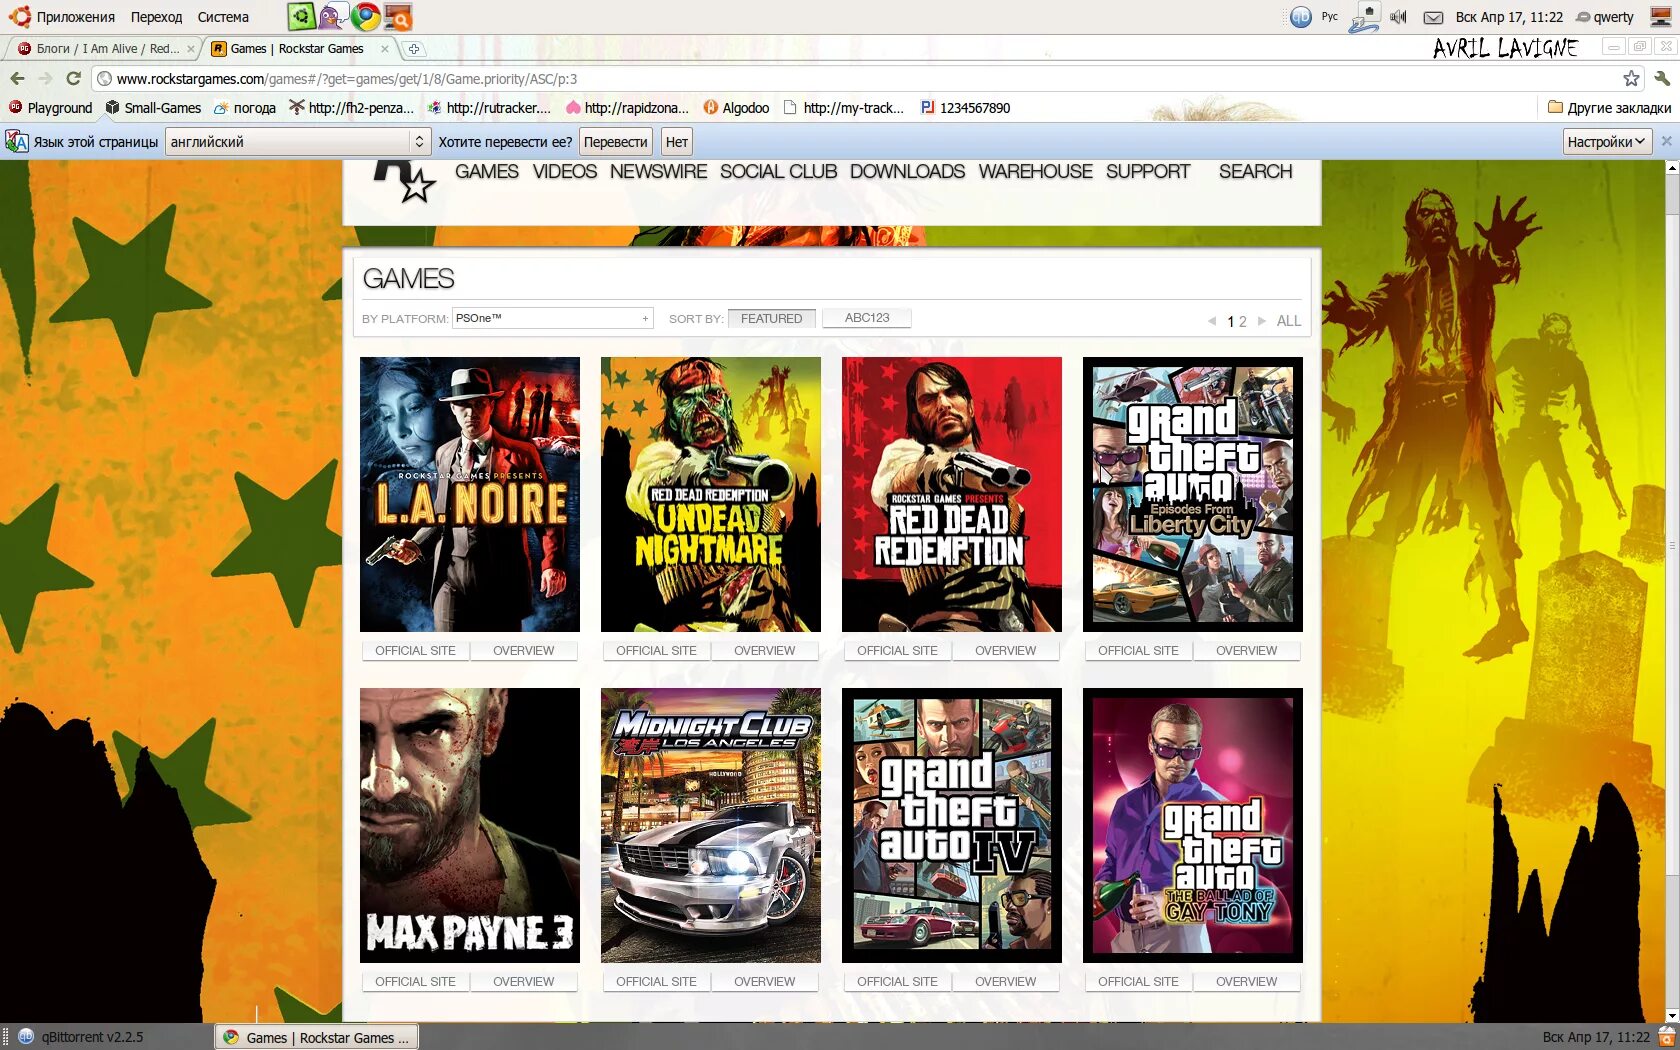This screenshot has width=1680, height=1050.
Task: Click the network connection icon
Action: [x=1364, y=17]
